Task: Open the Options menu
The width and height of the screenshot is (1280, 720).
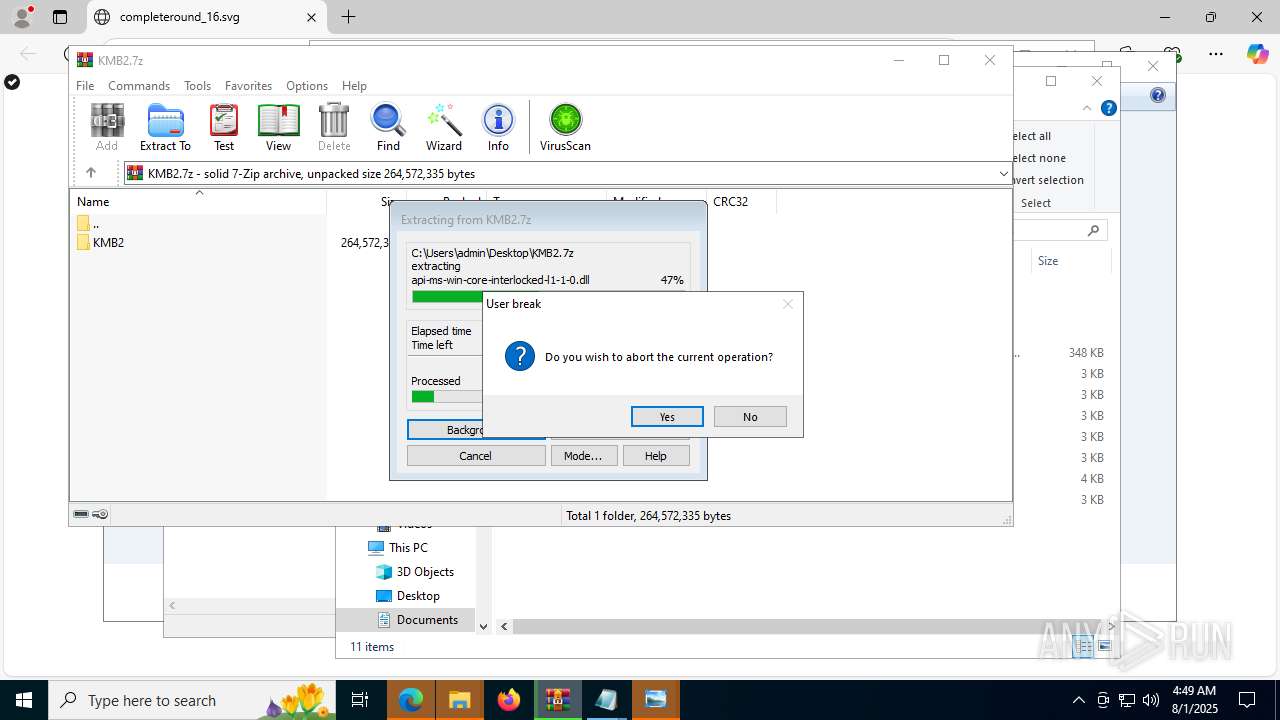Action: click(x=307, y=86)
